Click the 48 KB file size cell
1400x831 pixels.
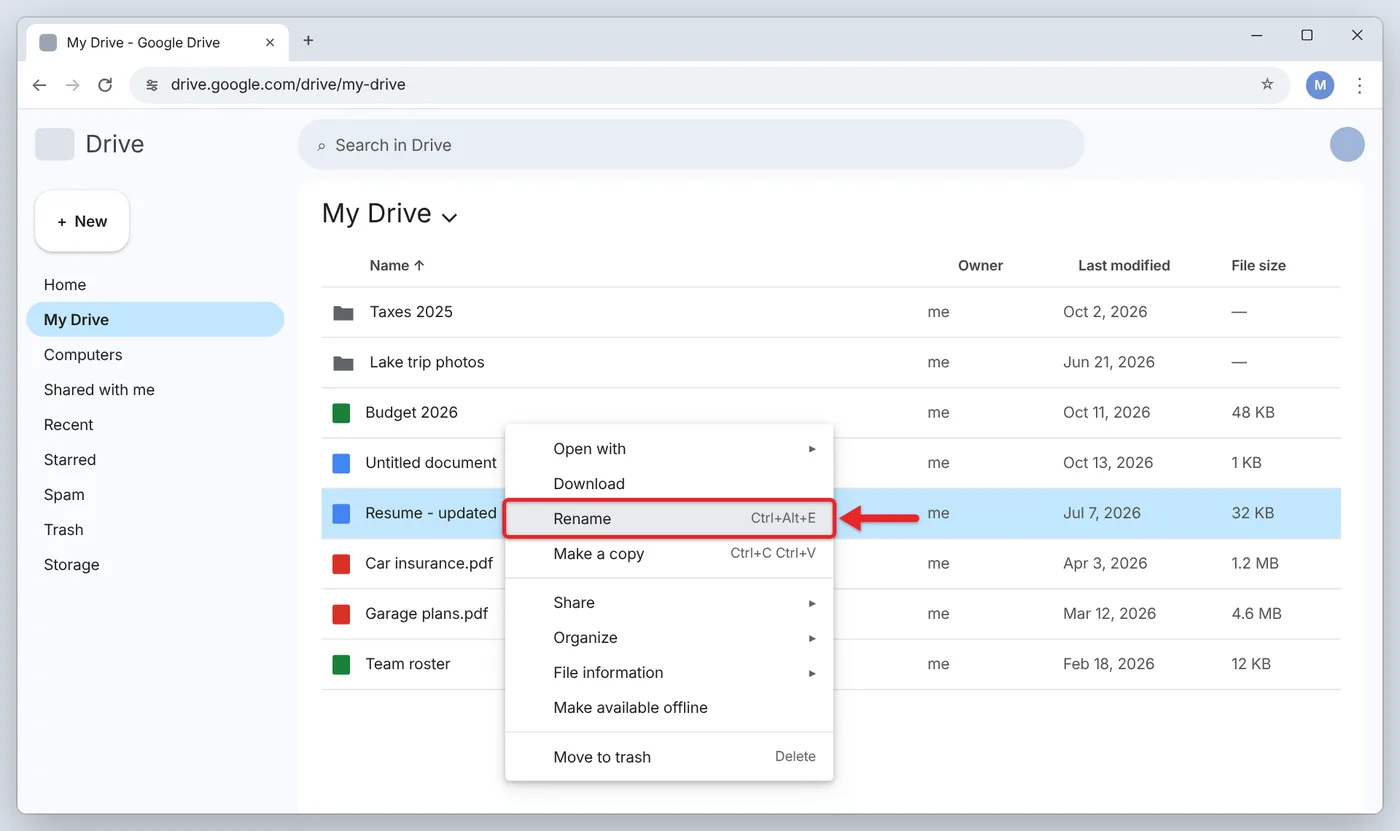point(1253,412)
